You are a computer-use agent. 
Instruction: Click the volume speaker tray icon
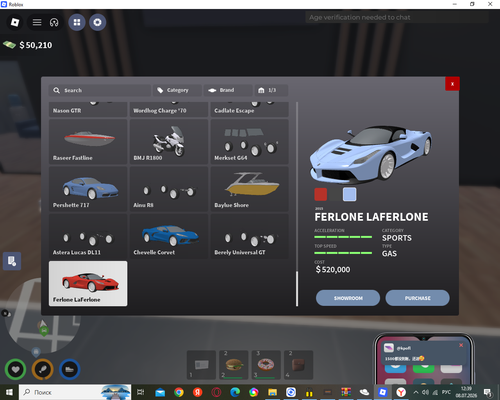click(425, 392)
